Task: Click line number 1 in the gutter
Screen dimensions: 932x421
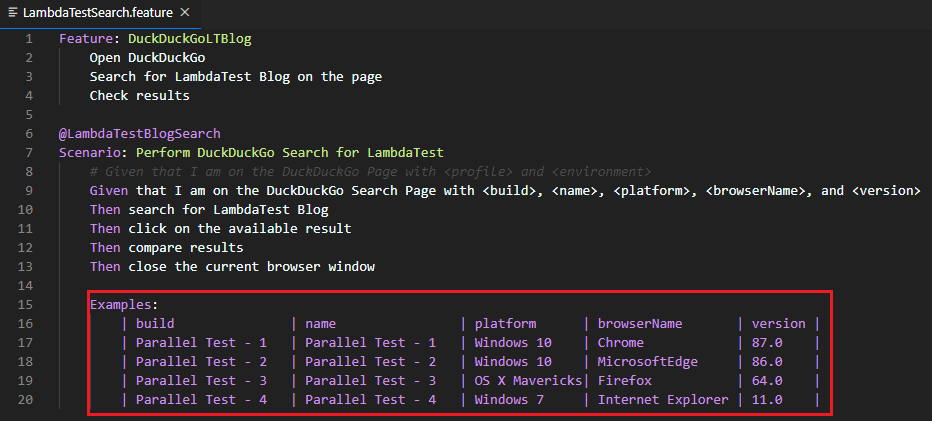Action: coord(29,39)
